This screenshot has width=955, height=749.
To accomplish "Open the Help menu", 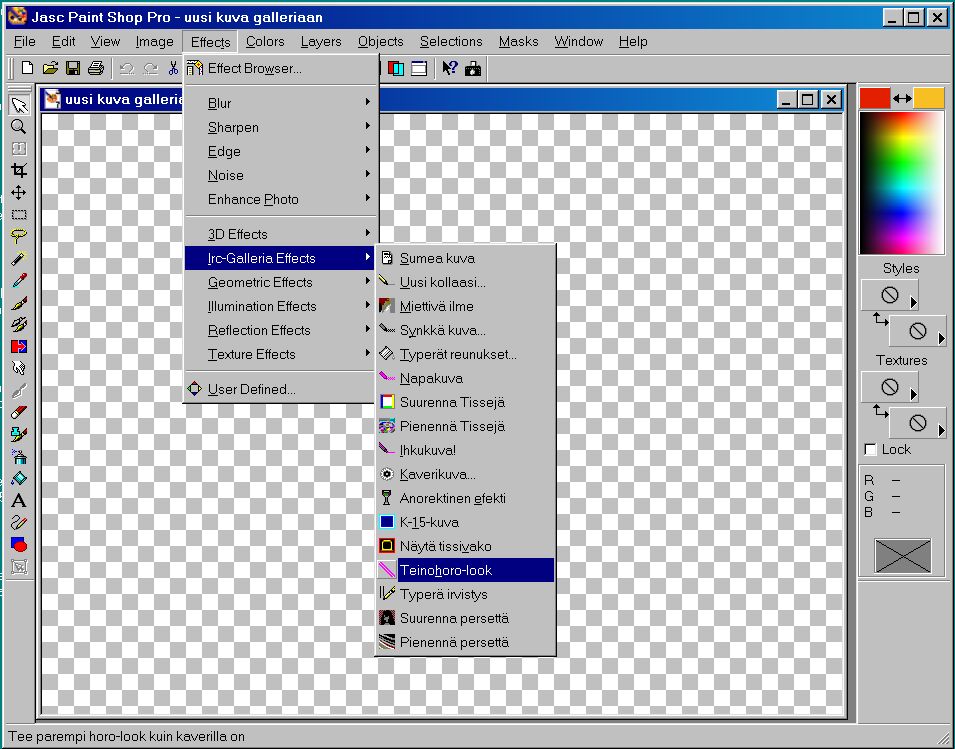I will click(x=633, y=41).
